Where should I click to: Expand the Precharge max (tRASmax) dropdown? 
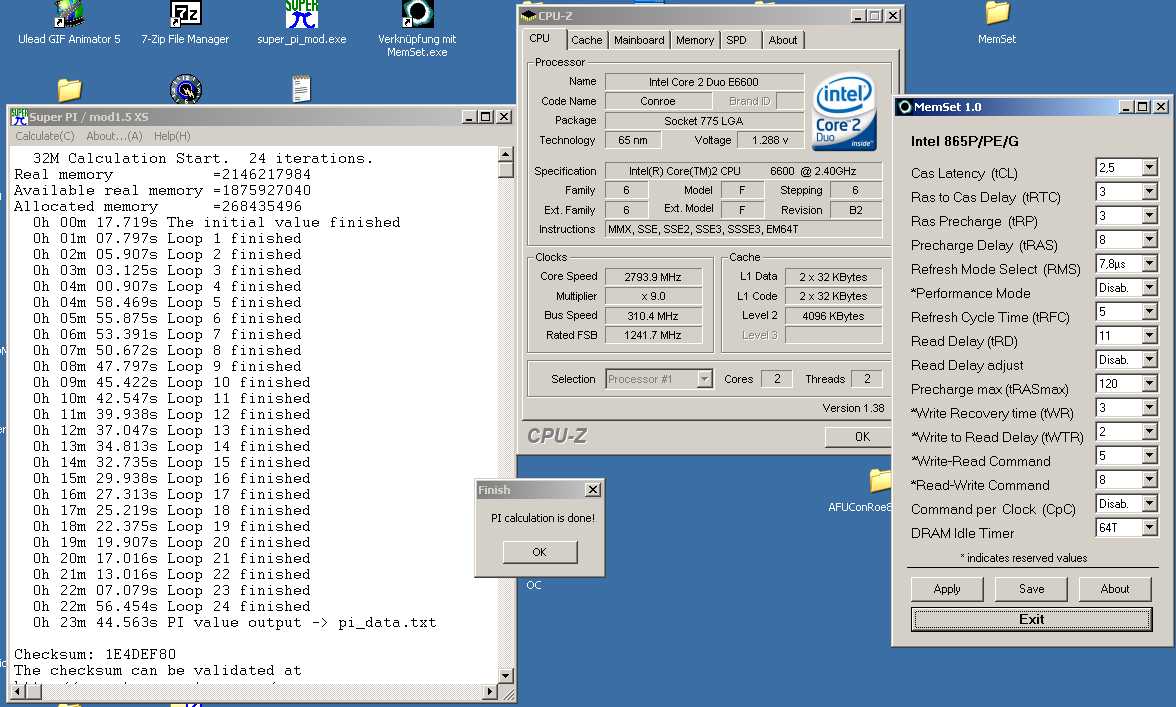(x=1149, y=383)
